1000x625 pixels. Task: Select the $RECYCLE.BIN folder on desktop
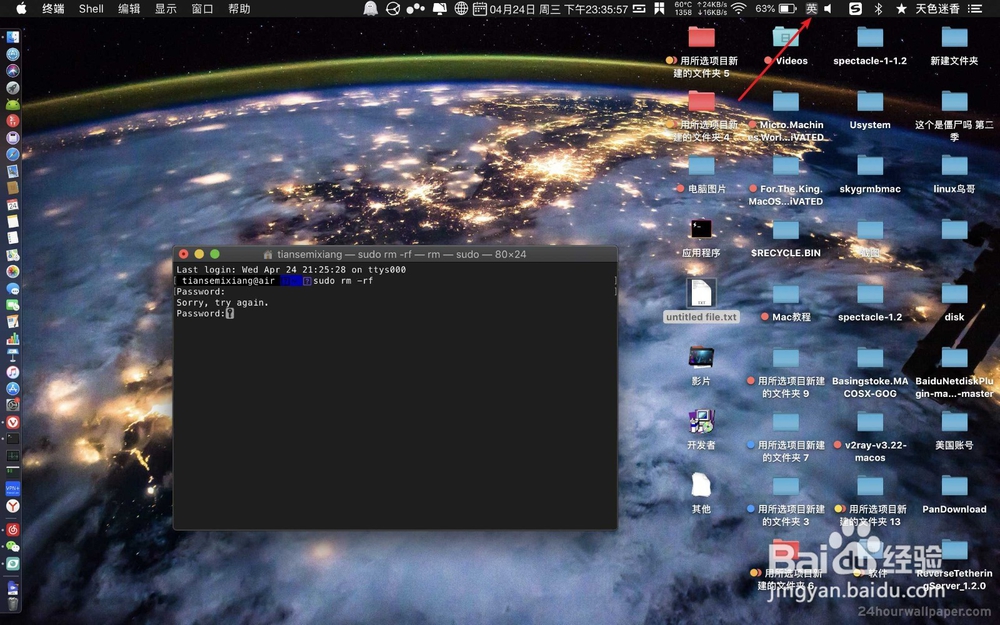786,237
